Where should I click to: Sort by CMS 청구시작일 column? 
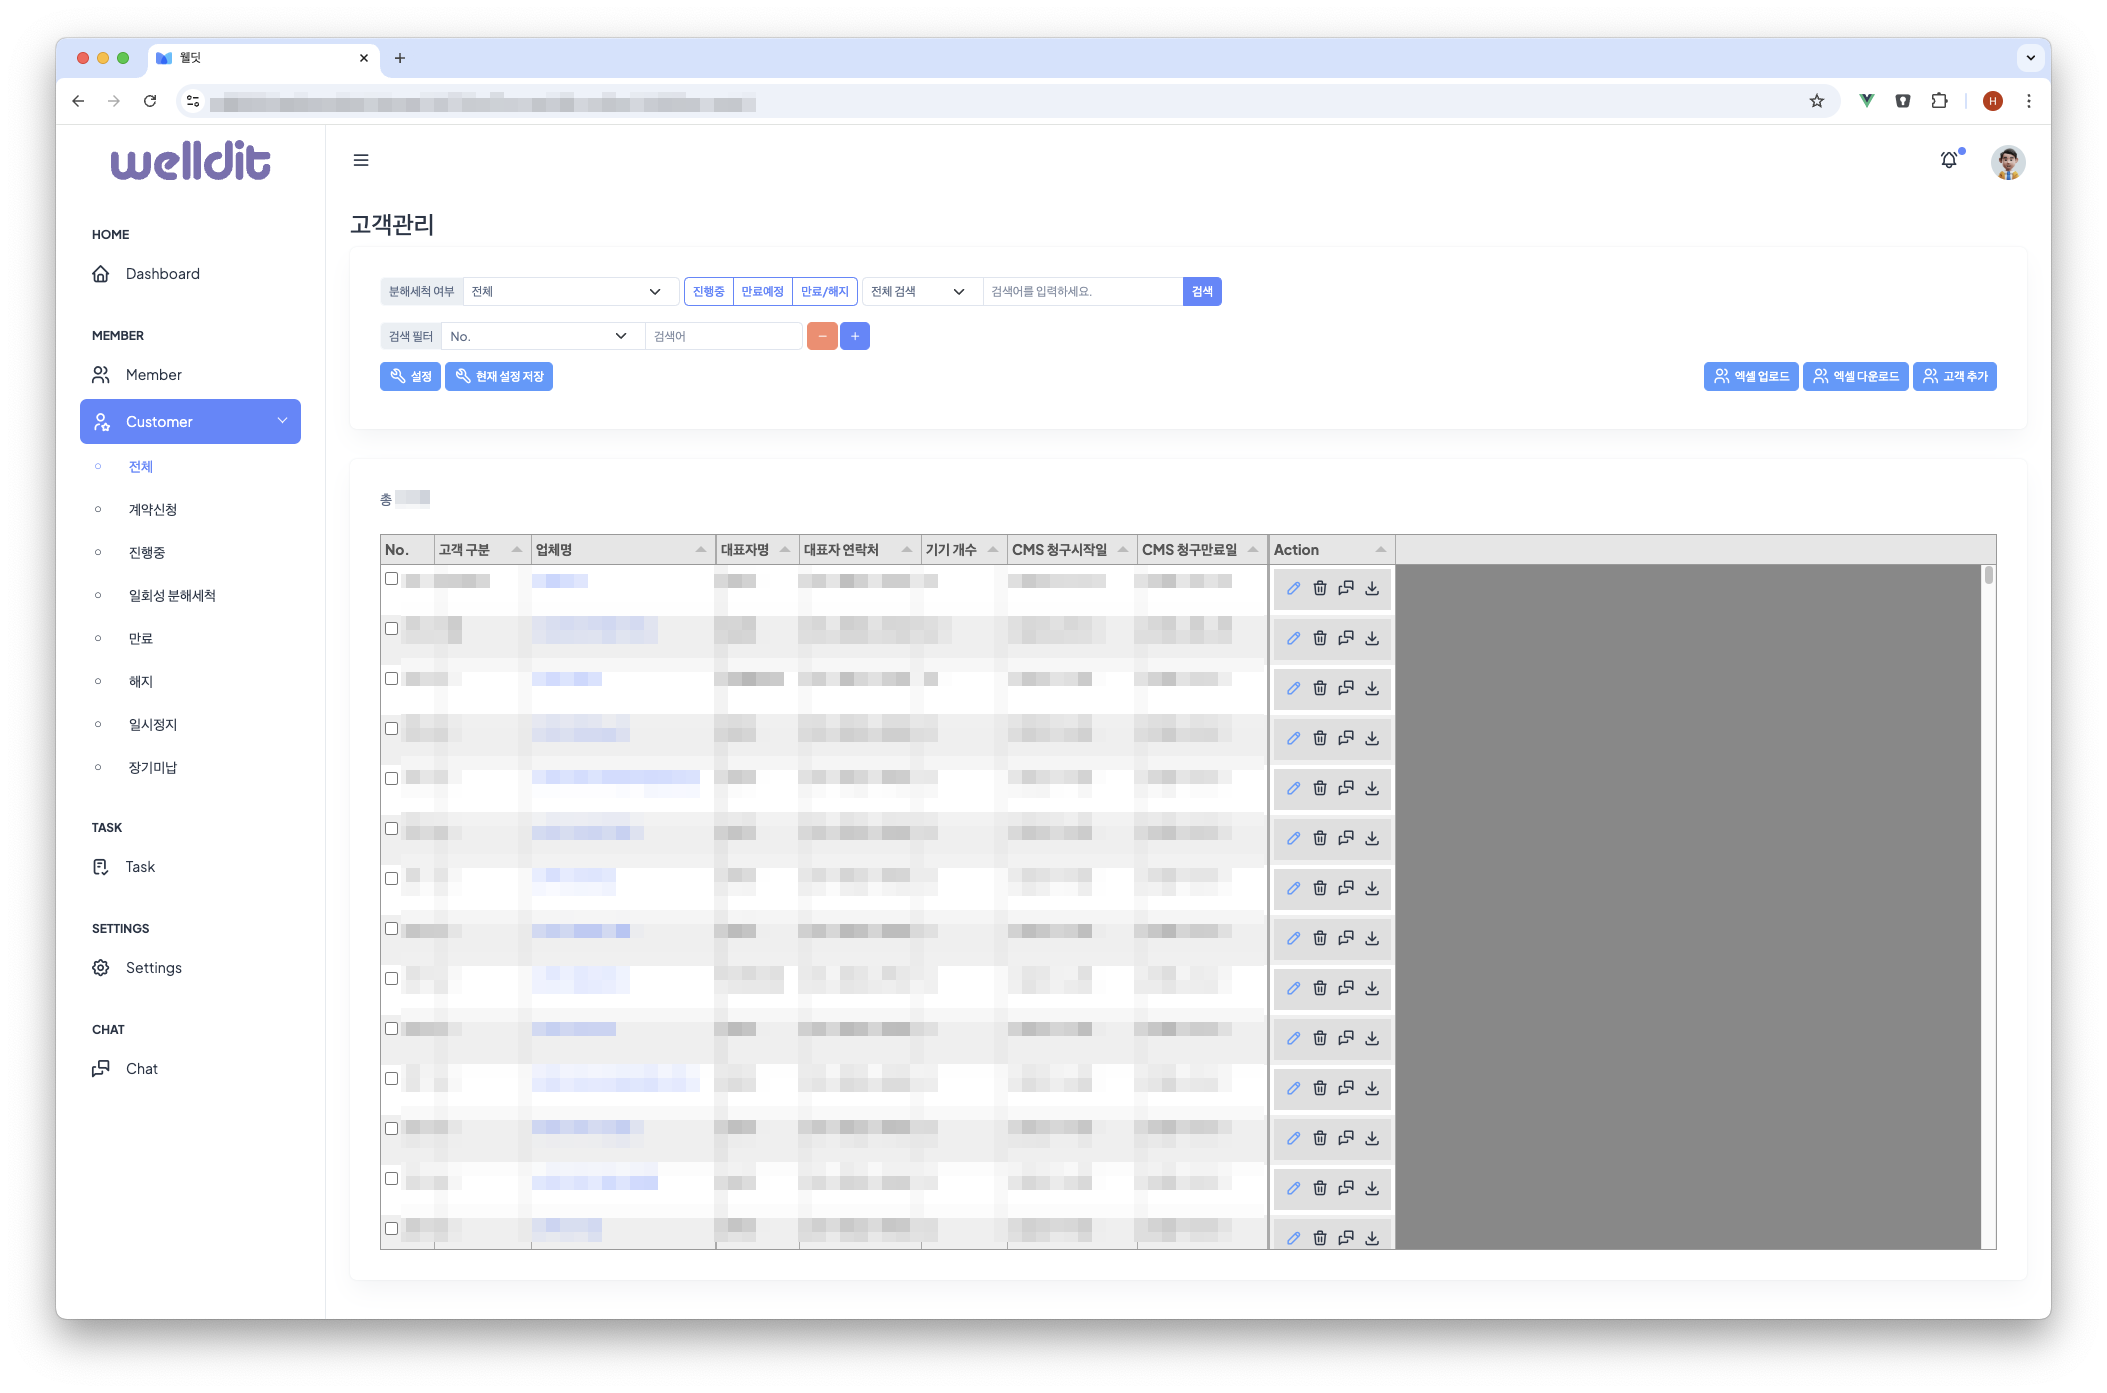[1071, 550]
